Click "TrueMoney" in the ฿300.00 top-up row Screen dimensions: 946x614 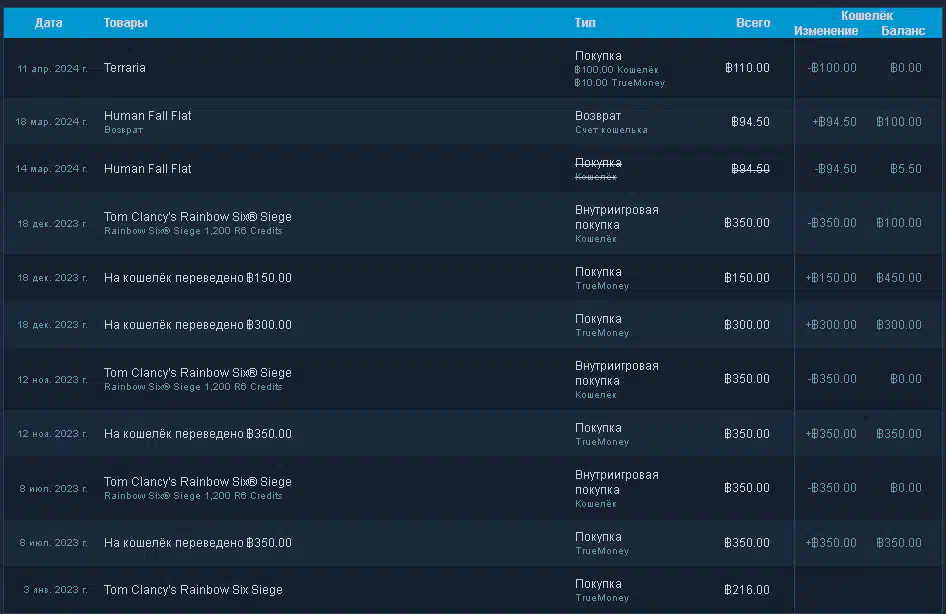pyautogui.click(x=602, y=333)
